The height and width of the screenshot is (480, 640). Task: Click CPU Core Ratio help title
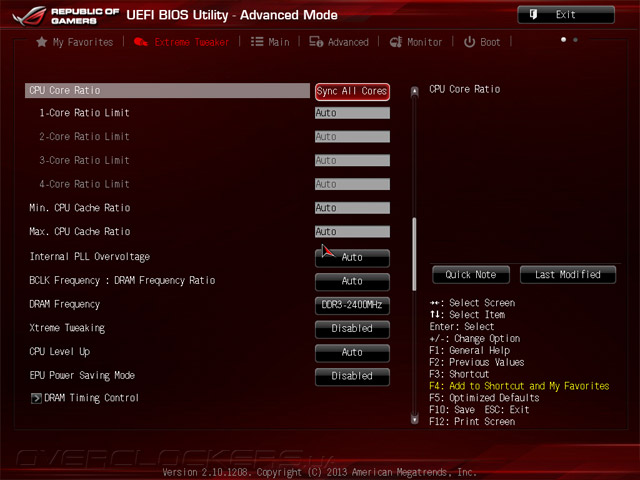464,89
